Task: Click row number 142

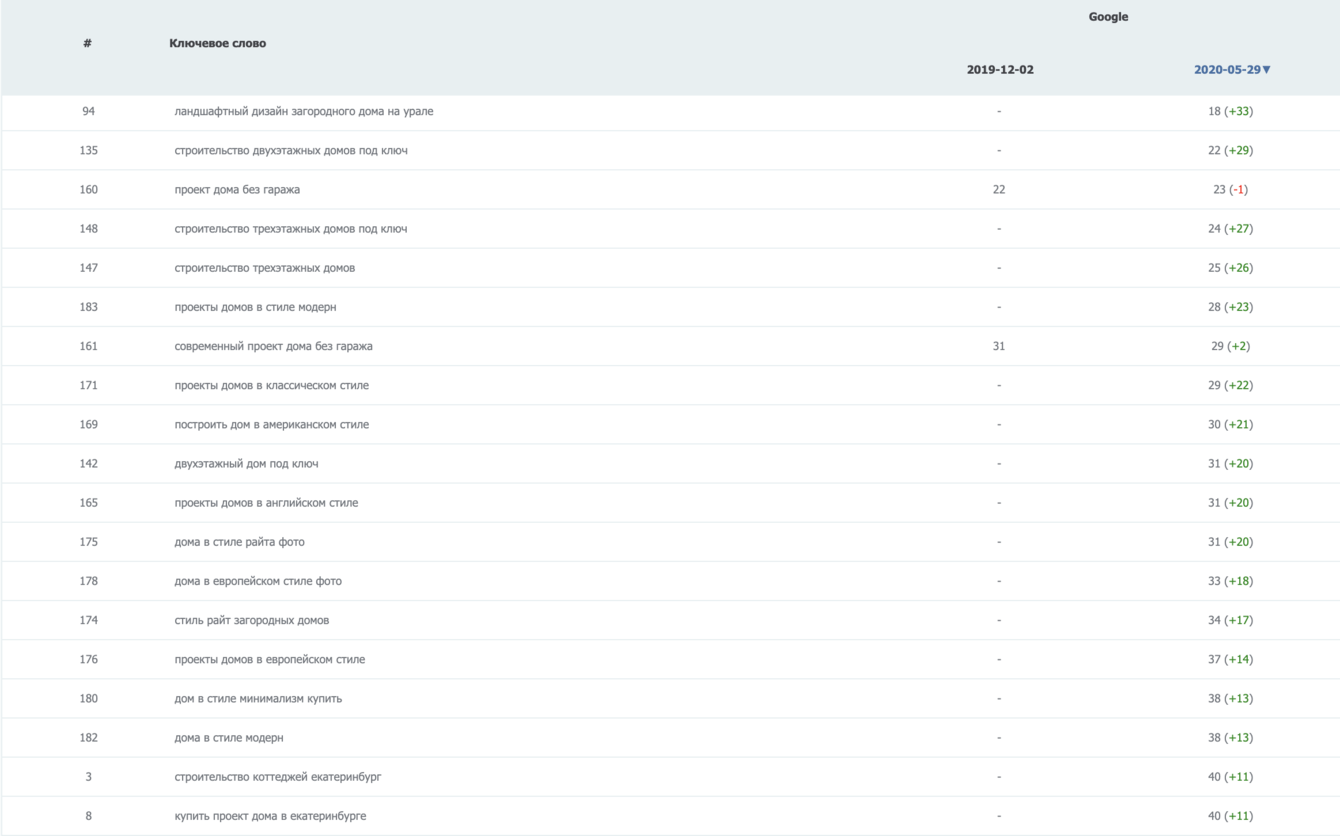Action: click(x=88, y=463)
